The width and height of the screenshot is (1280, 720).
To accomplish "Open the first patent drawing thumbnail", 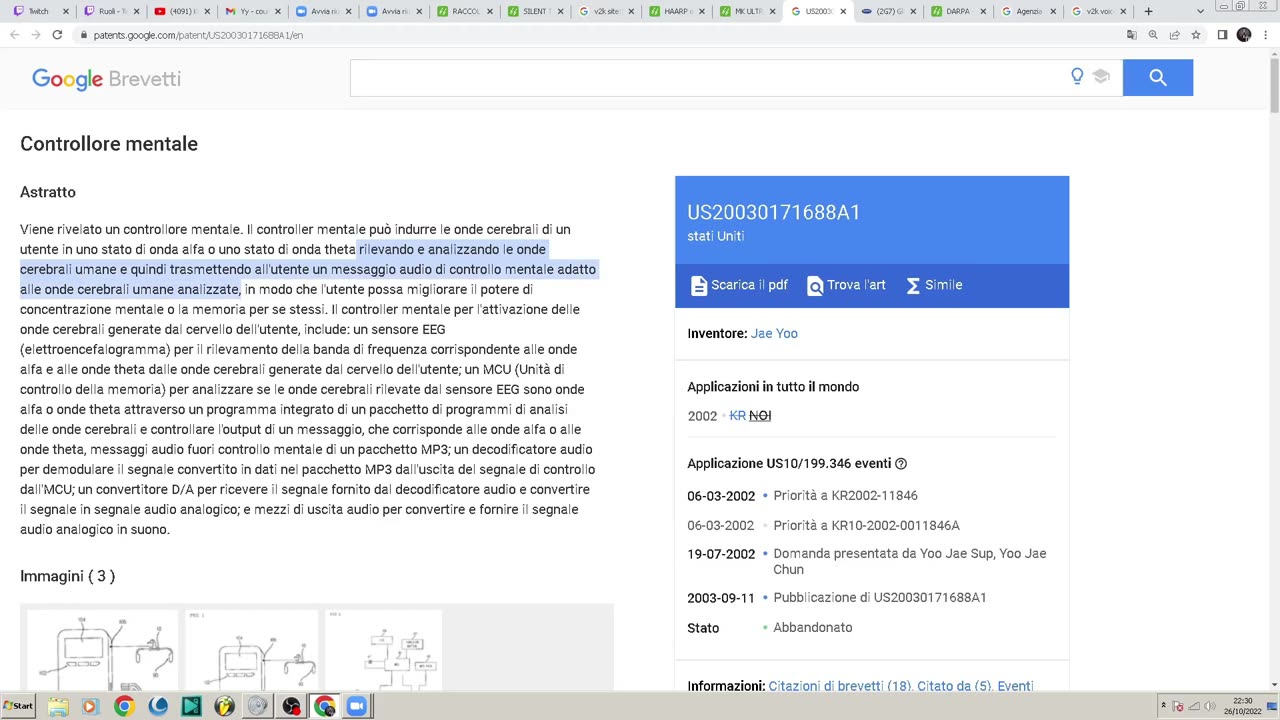I will (x=102, y=650).
